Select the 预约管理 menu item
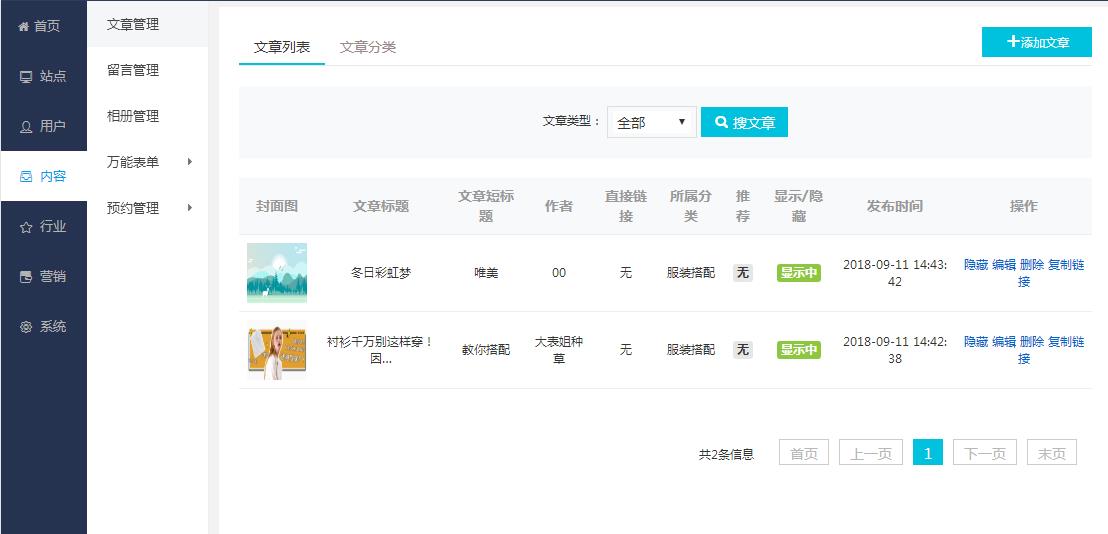This screenshot has height=534, width=1108. click(x=133, y=208)
